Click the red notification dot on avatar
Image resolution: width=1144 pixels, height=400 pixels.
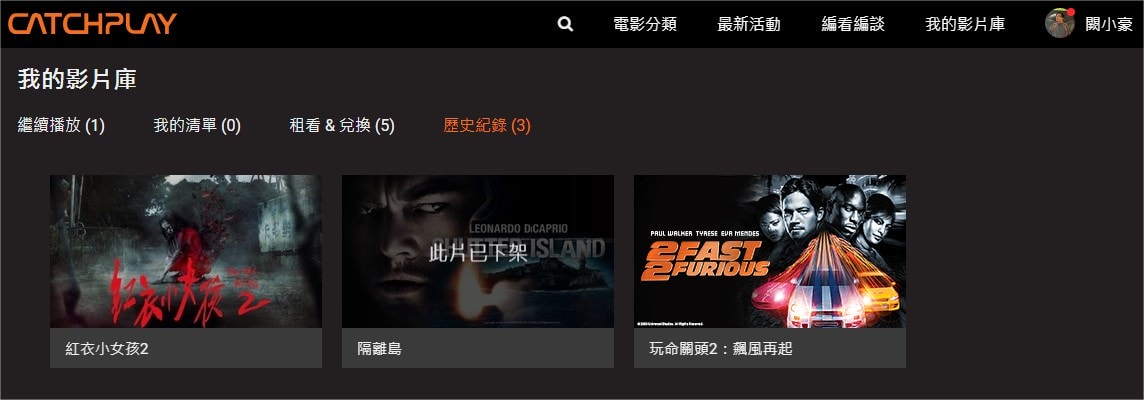tap(1071, 12)
